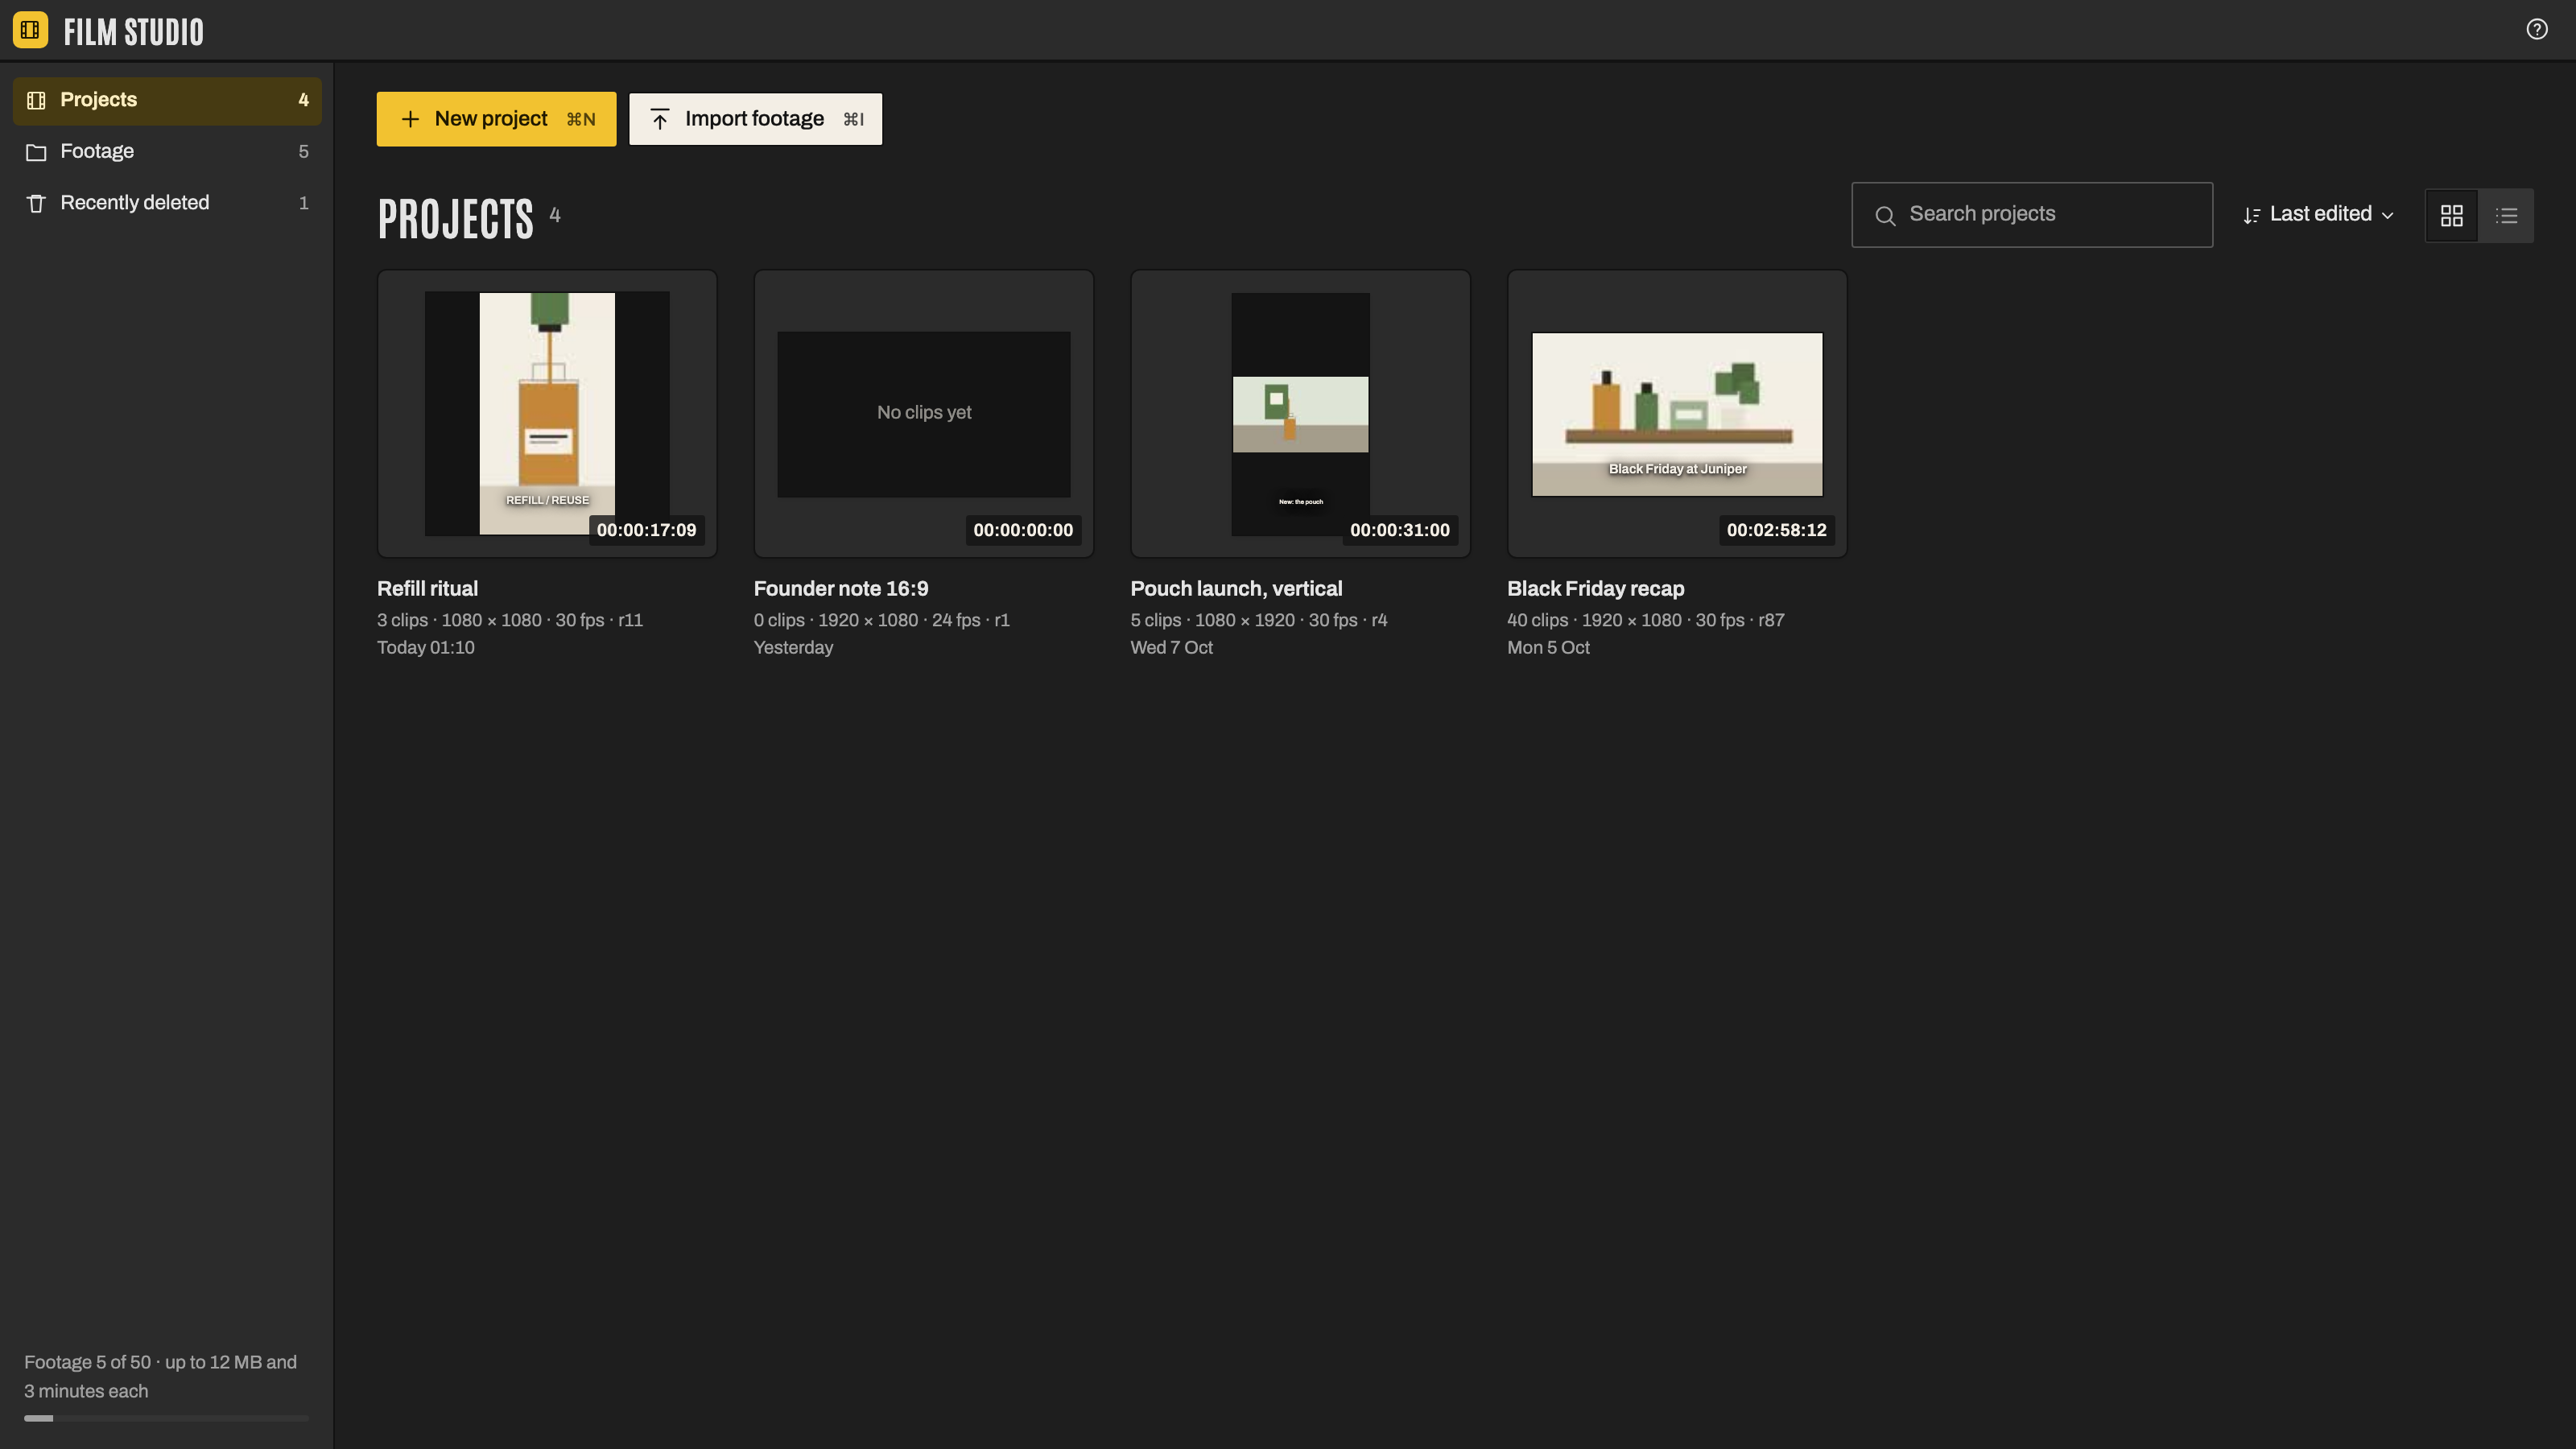Create a new project
The width and height of the screenshot is (2576, 1449).
click(496, 119)
